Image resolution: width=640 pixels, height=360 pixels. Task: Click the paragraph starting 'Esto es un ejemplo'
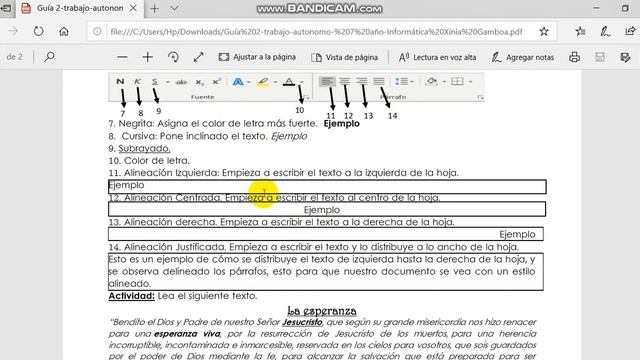click(x=322, y=271)
